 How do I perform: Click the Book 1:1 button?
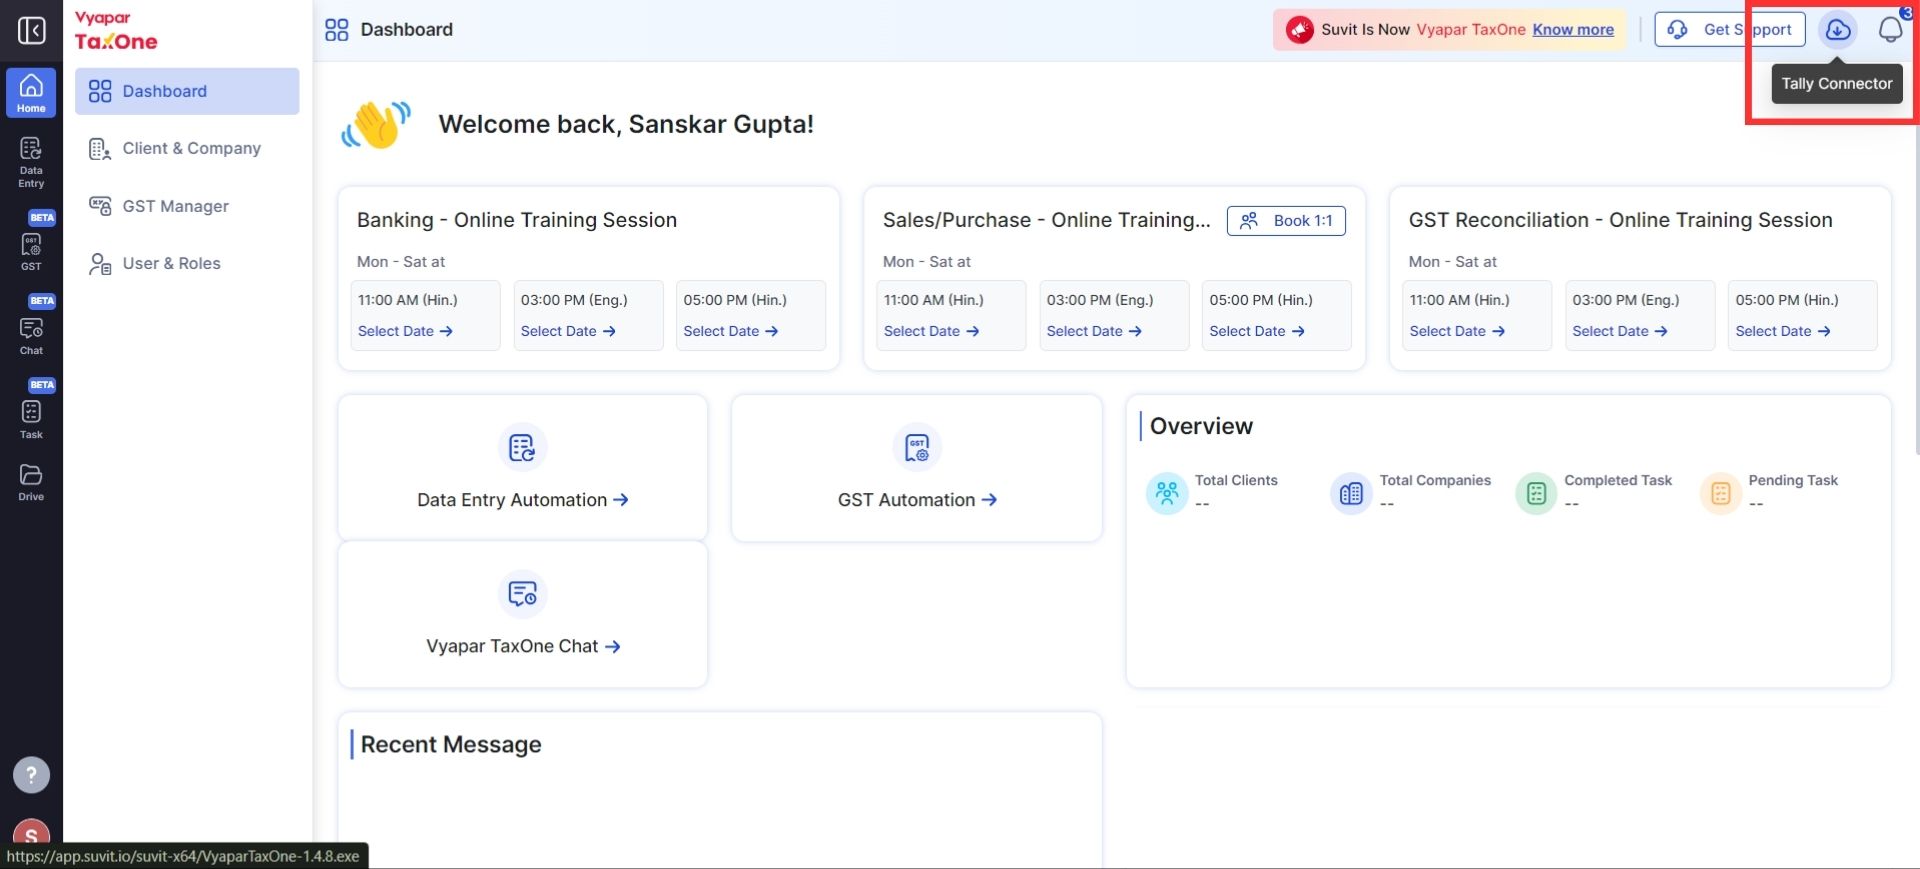pyautogui.click(x=1286, y=221)
